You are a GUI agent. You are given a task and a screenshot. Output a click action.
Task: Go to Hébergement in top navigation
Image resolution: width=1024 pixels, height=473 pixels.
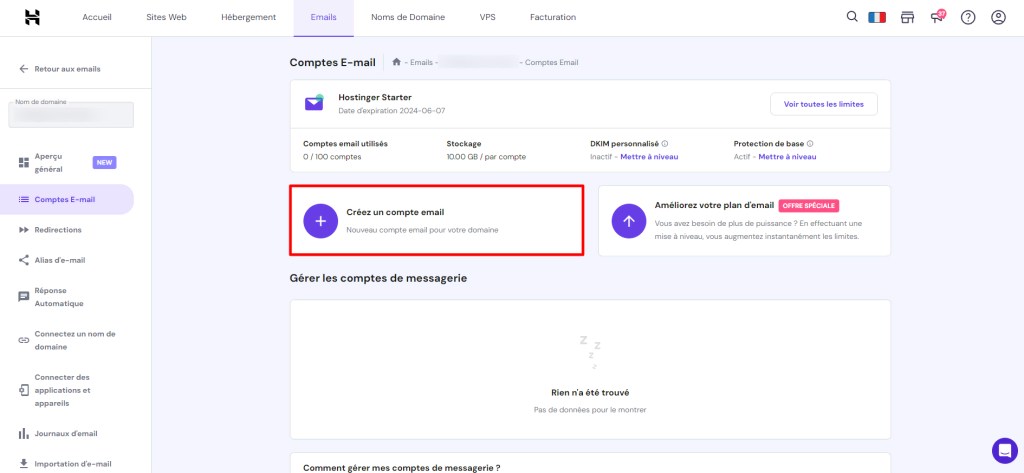[248, 17]
